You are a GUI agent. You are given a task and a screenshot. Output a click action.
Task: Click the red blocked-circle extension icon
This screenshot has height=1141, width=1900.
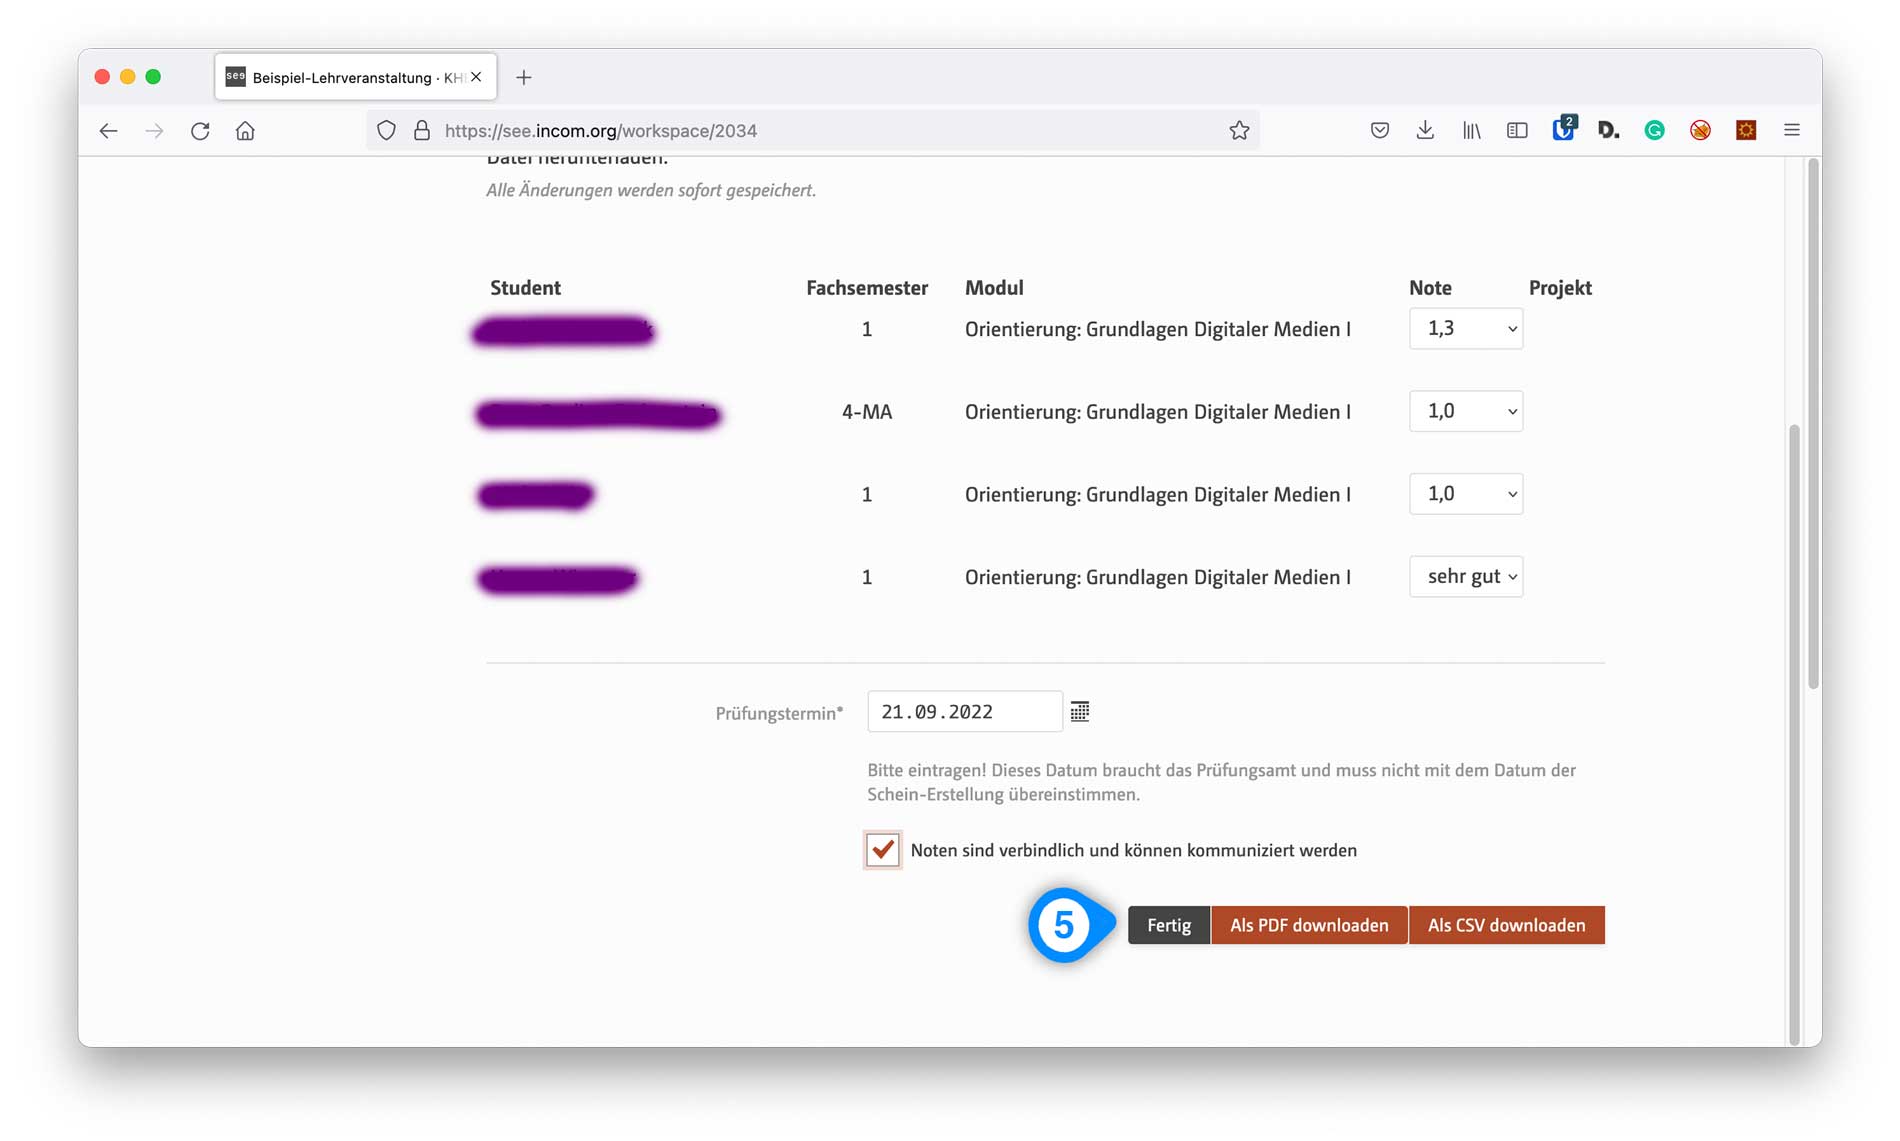(1700, 130)
